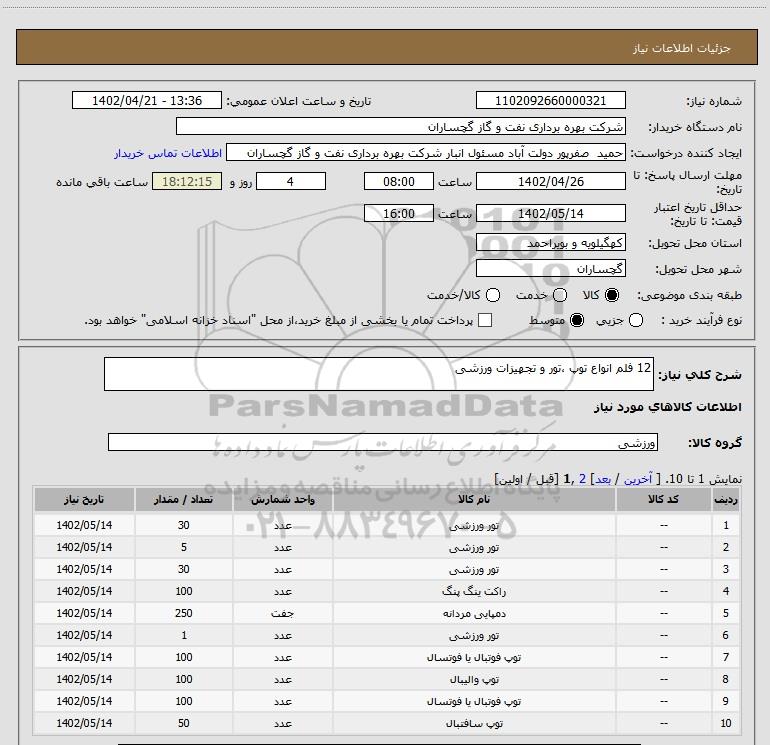
Task: Choose the جزیی purchase type radio
Action: (636, 320)
